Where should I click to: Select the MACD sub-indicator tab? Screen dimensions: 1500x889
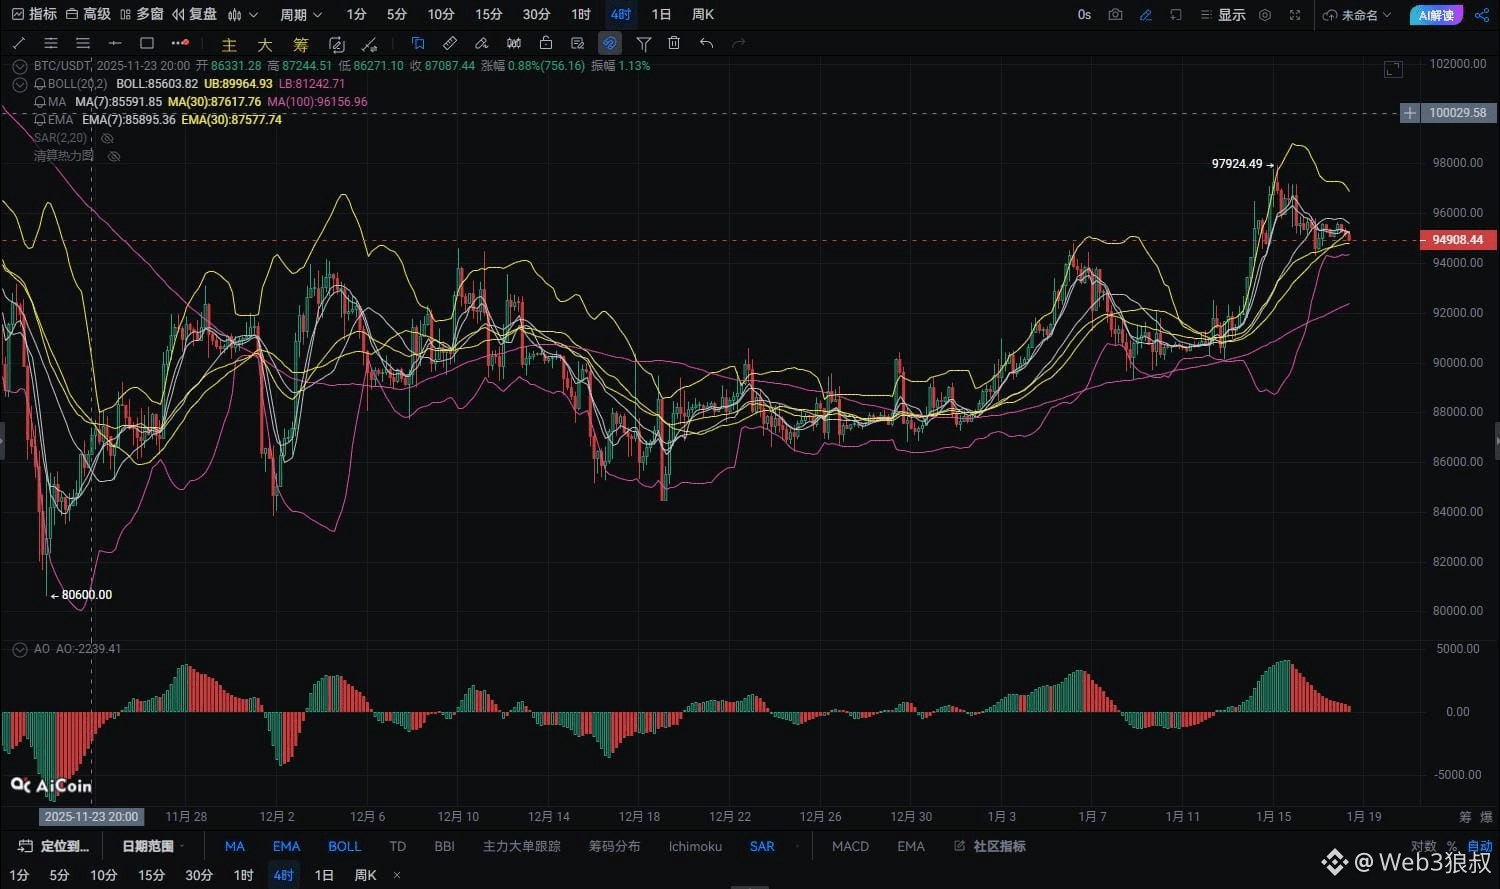(850, 846)
